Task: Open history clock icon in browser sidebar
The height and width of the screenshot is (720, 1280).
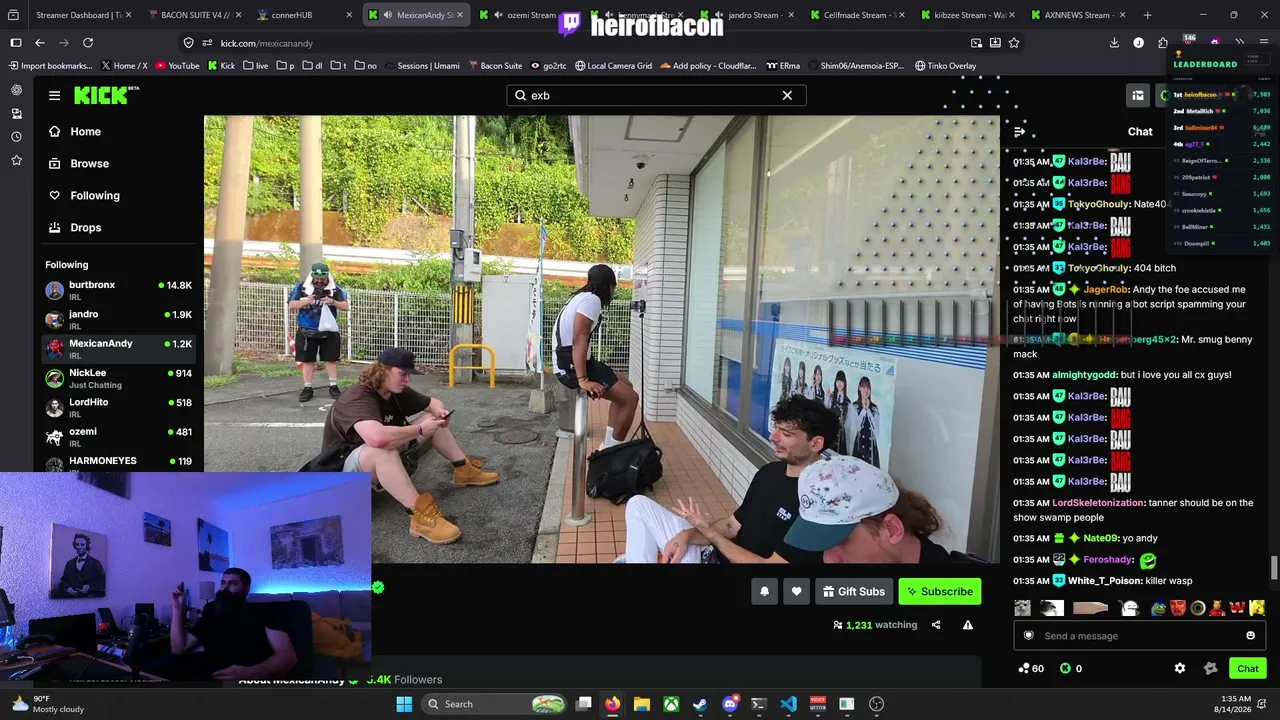Action: 16,137
